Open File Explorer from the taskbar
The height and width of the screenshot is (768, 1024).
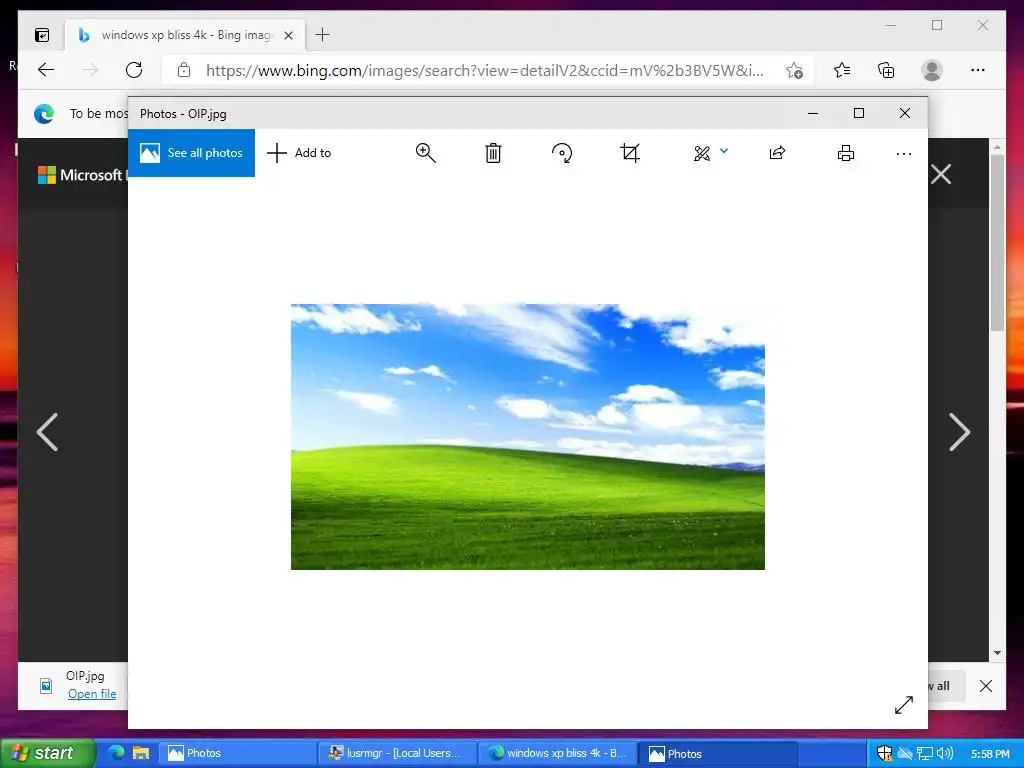coord(140,753)
